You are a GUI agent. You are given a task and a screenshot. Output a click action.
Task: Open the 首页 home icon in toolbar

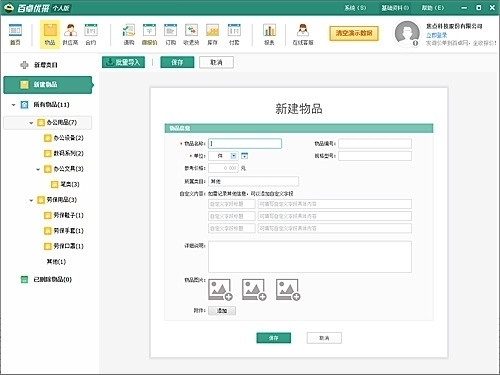click(x=15, y=34)
